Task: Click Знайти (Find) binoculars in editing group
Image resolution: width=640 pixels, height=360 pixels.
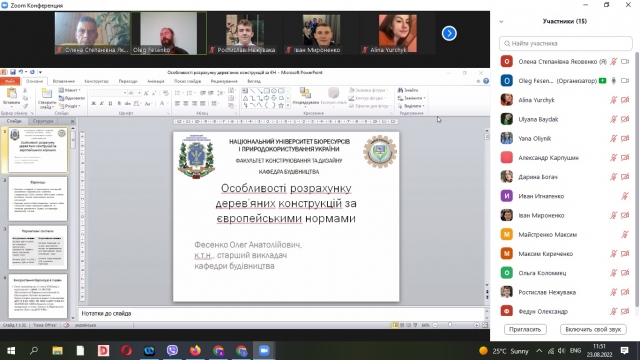Action: click(x=408, y=90)
